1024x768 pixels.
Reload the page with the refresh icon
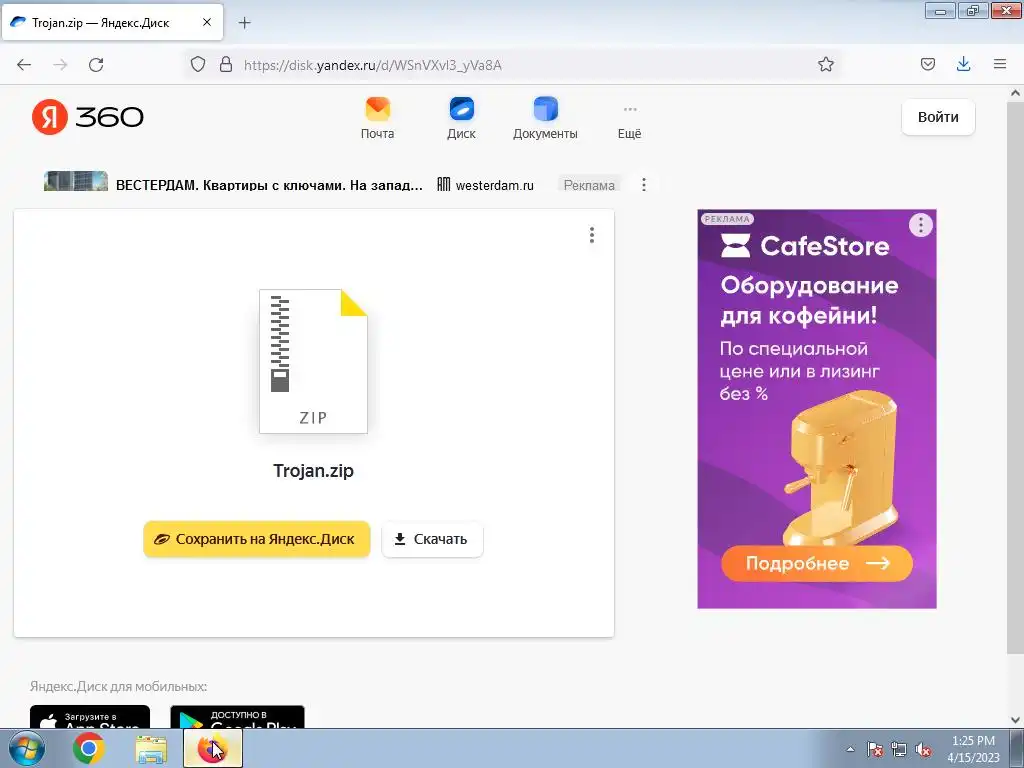click(x=96, y=65)
